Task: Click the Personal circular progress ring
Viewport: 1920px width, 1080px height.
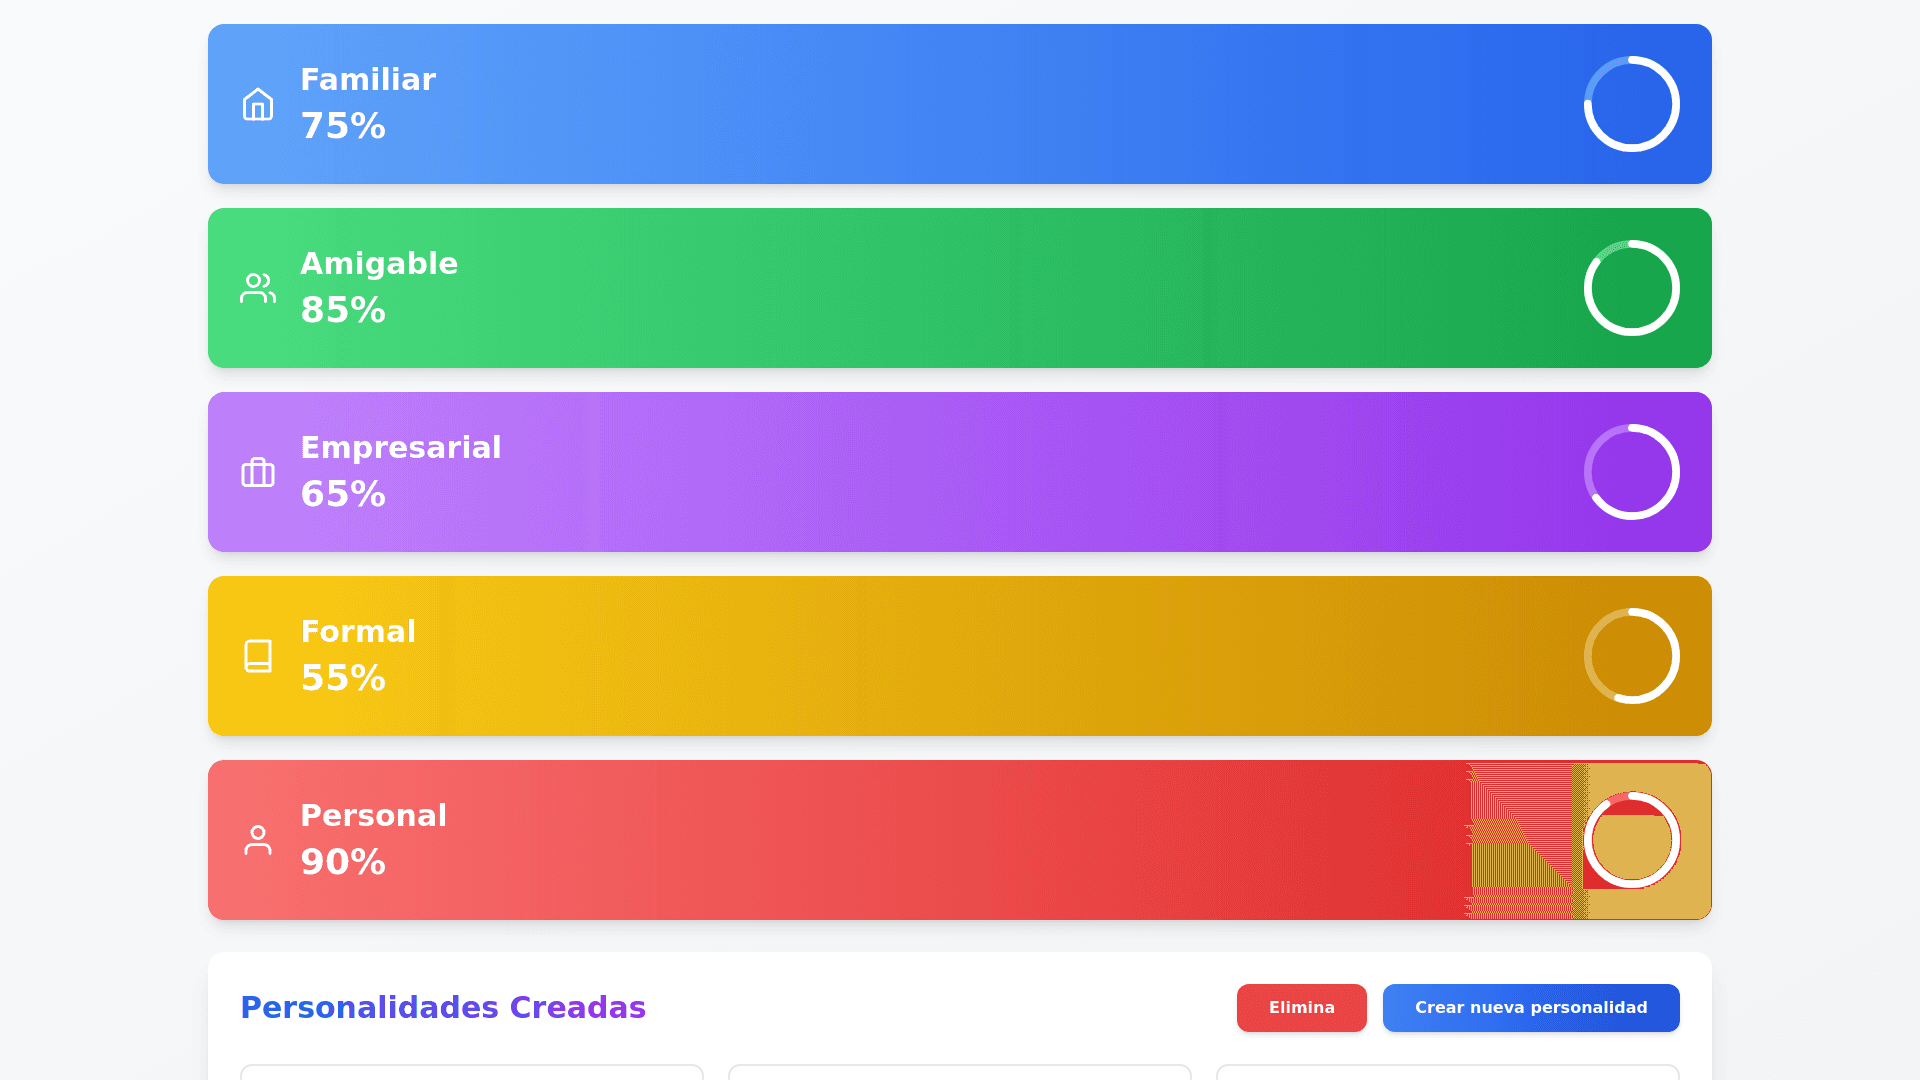Action: tap(1631, 840)
